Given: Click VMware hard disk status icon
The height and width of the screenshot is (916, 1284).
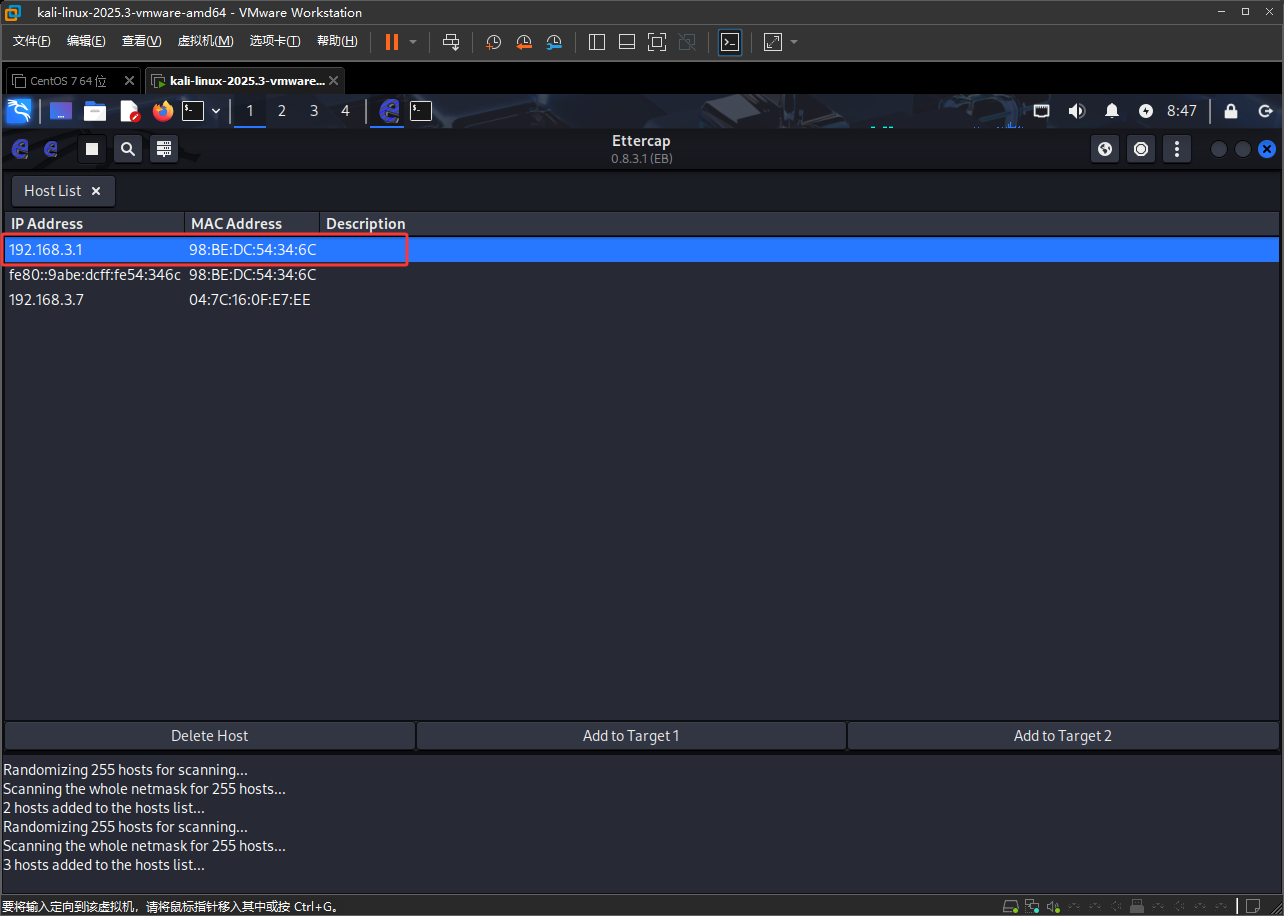Looking at the screenshot, I should click(x=1011, y=906).
